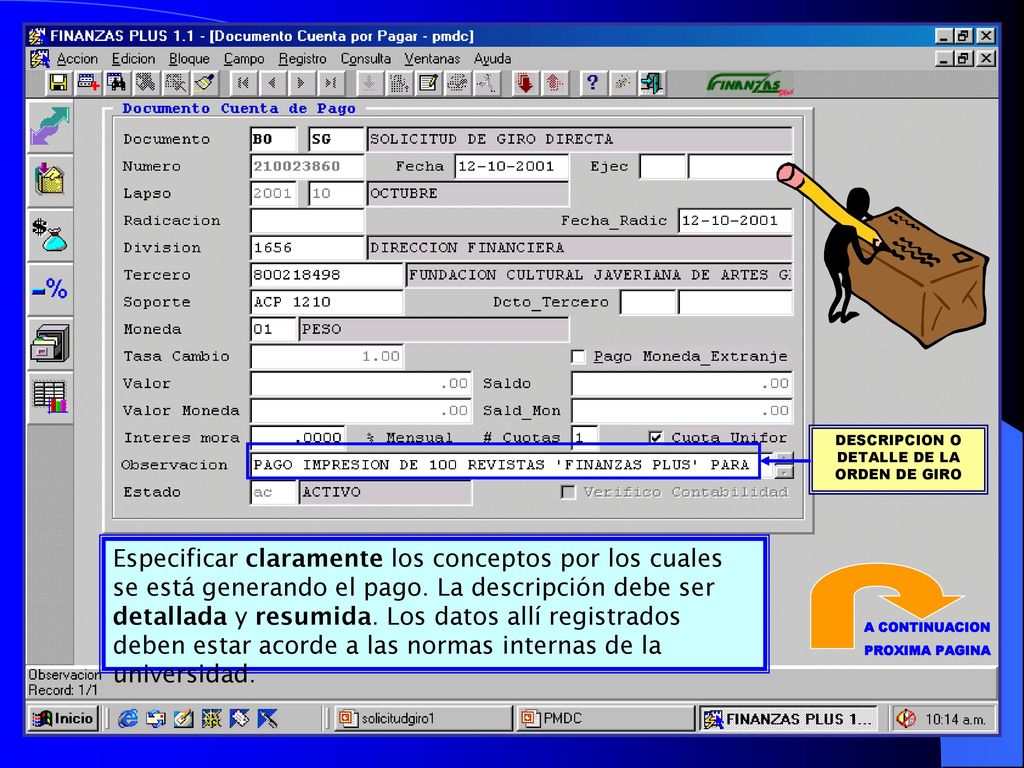Click the tray icon beside the clock
This screenshot has width=1024, height=768.
click(906, 719)
